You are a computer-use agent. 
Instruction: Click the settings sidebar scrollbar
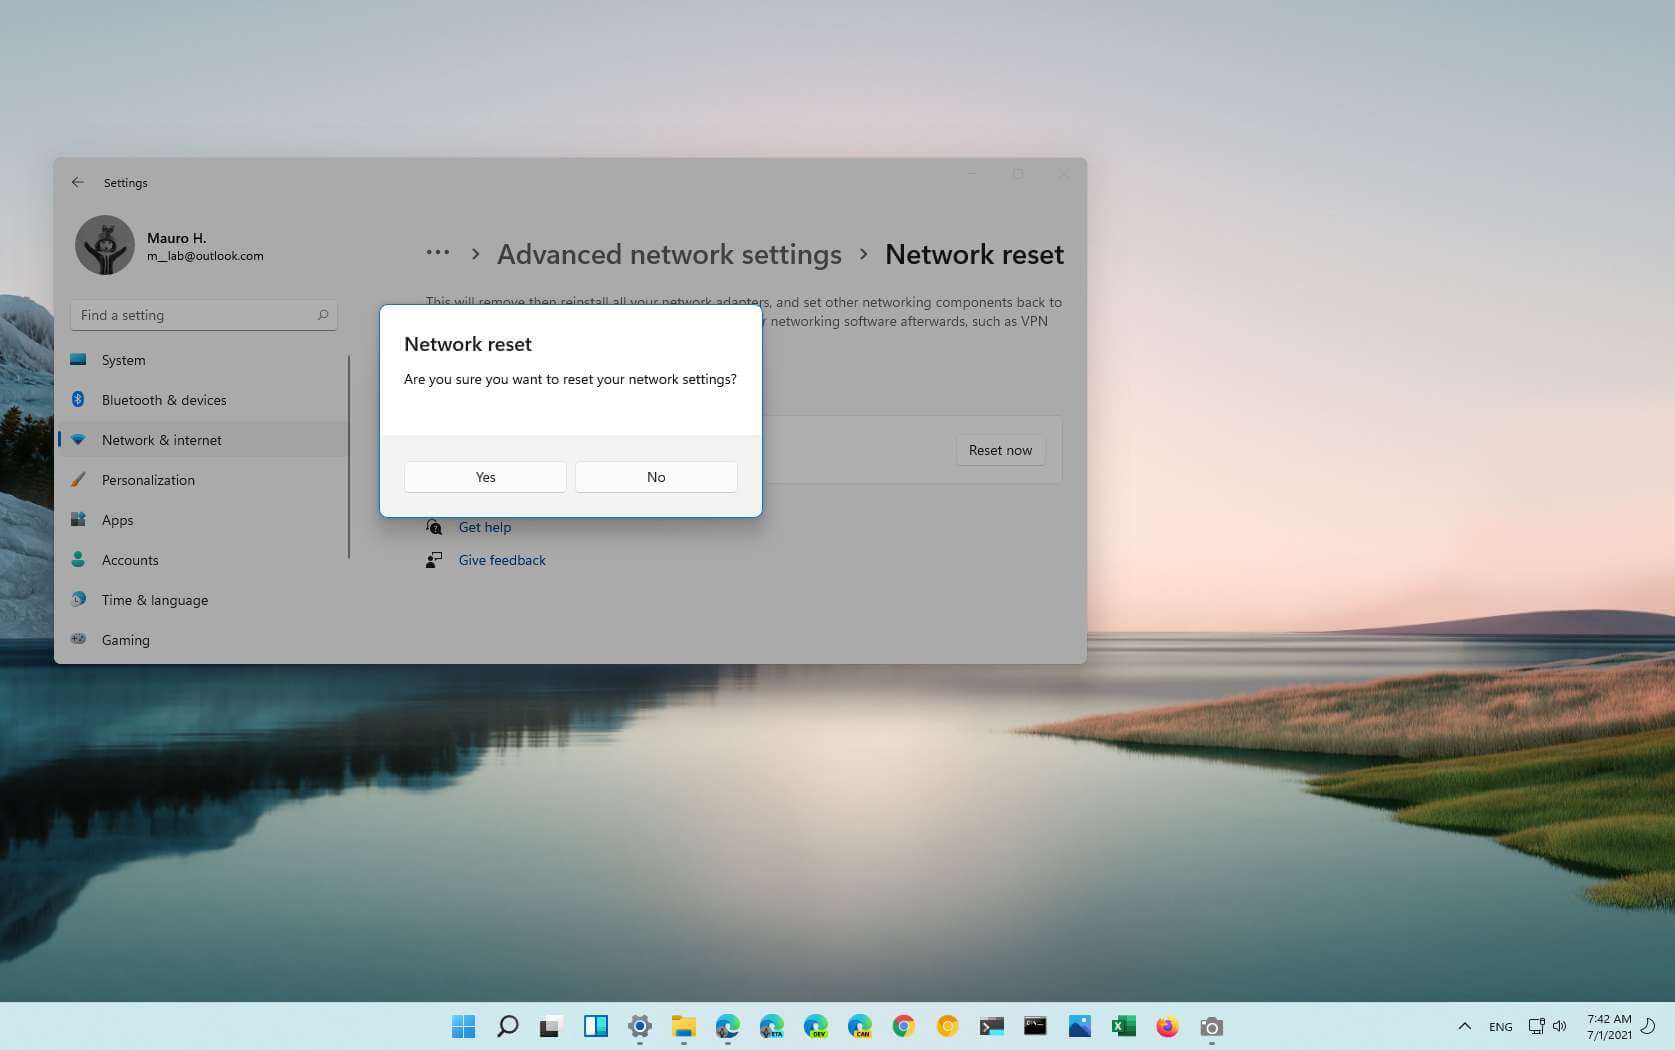349,457
